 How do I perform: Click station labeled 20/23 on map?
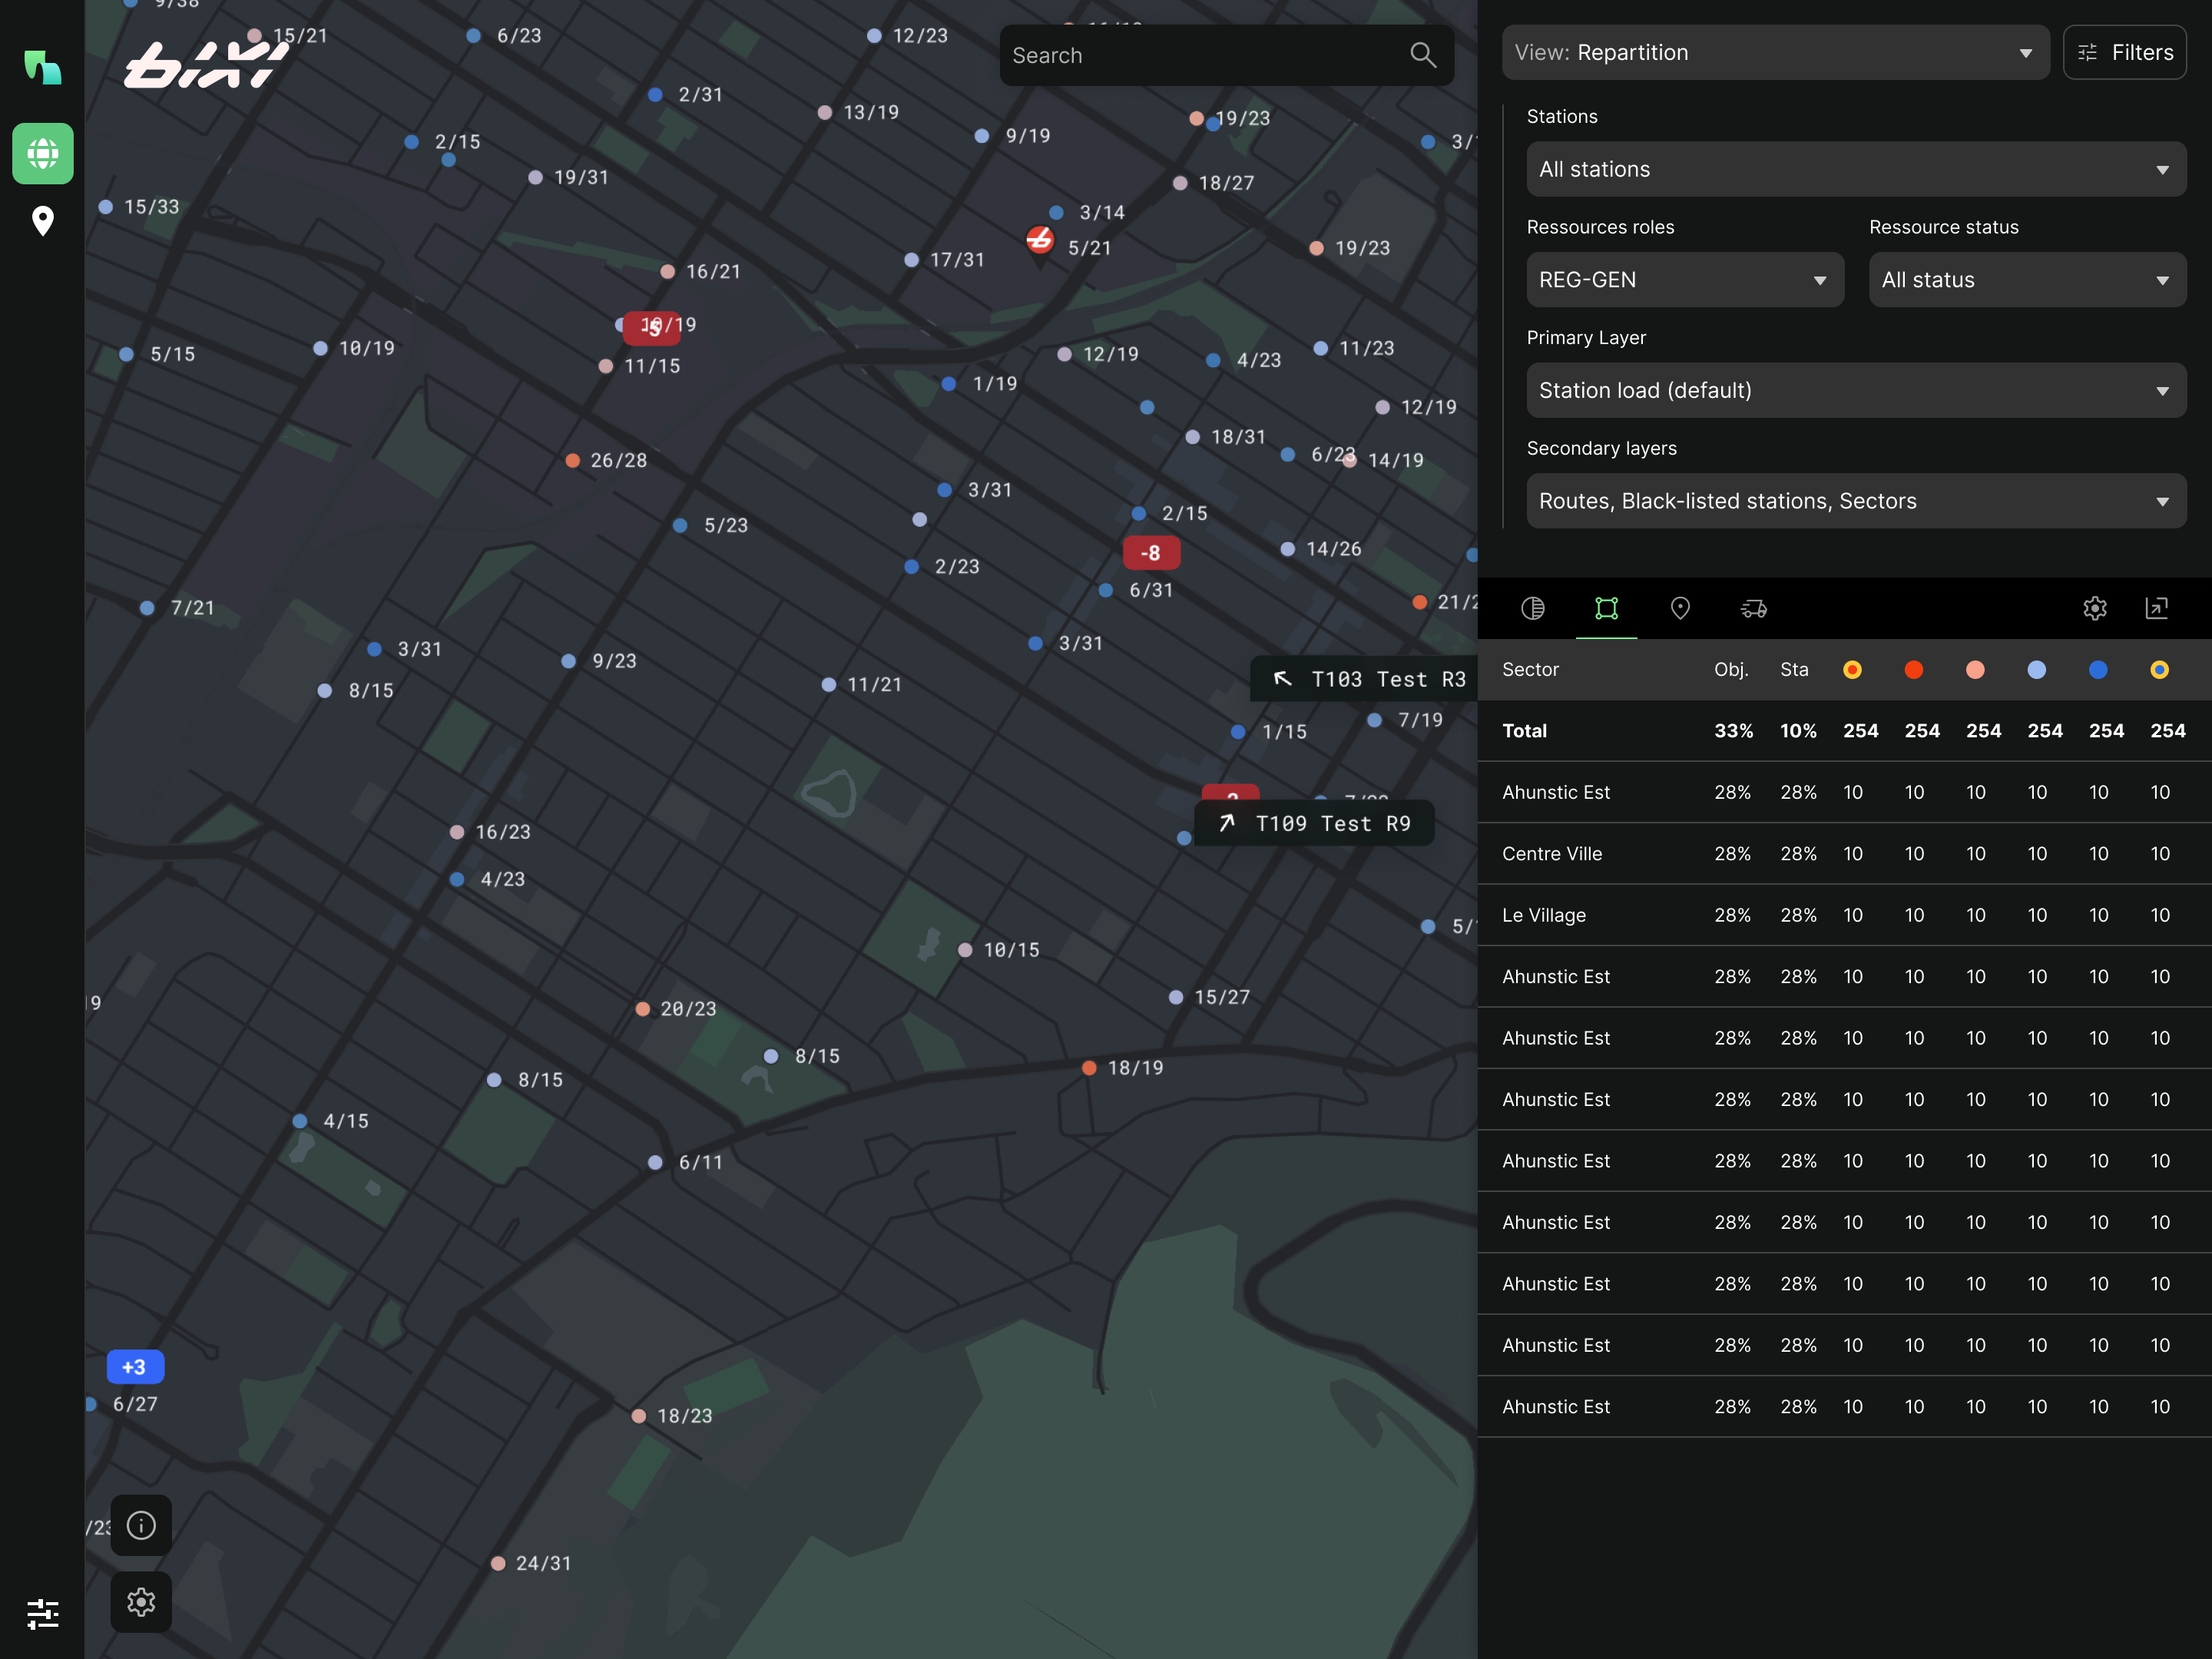pos(643,1009)
